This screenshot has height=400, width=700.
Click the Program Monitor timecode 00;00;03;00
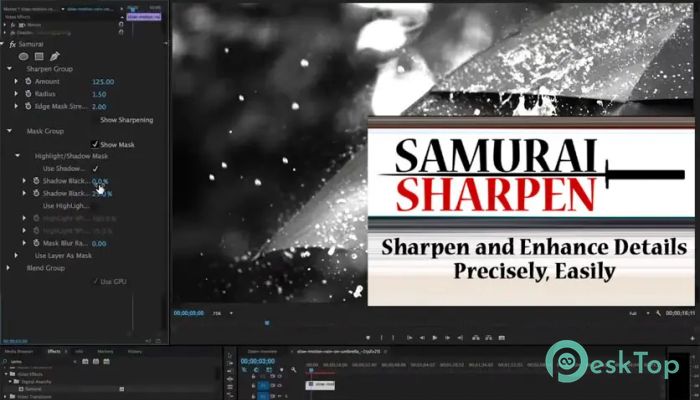tap(189, 313)
